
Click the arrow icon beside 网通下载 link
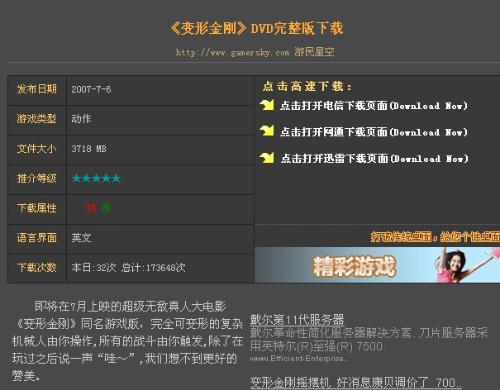(x=267, y=131)
